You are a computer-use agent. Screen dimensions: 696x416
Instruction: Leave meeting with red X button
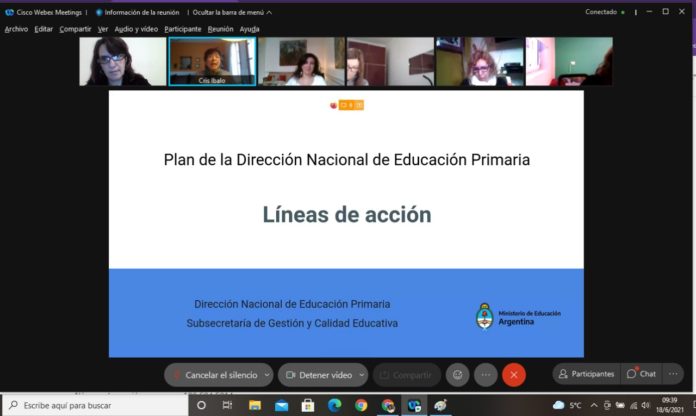pyautogui.click(x=514, y=375)
